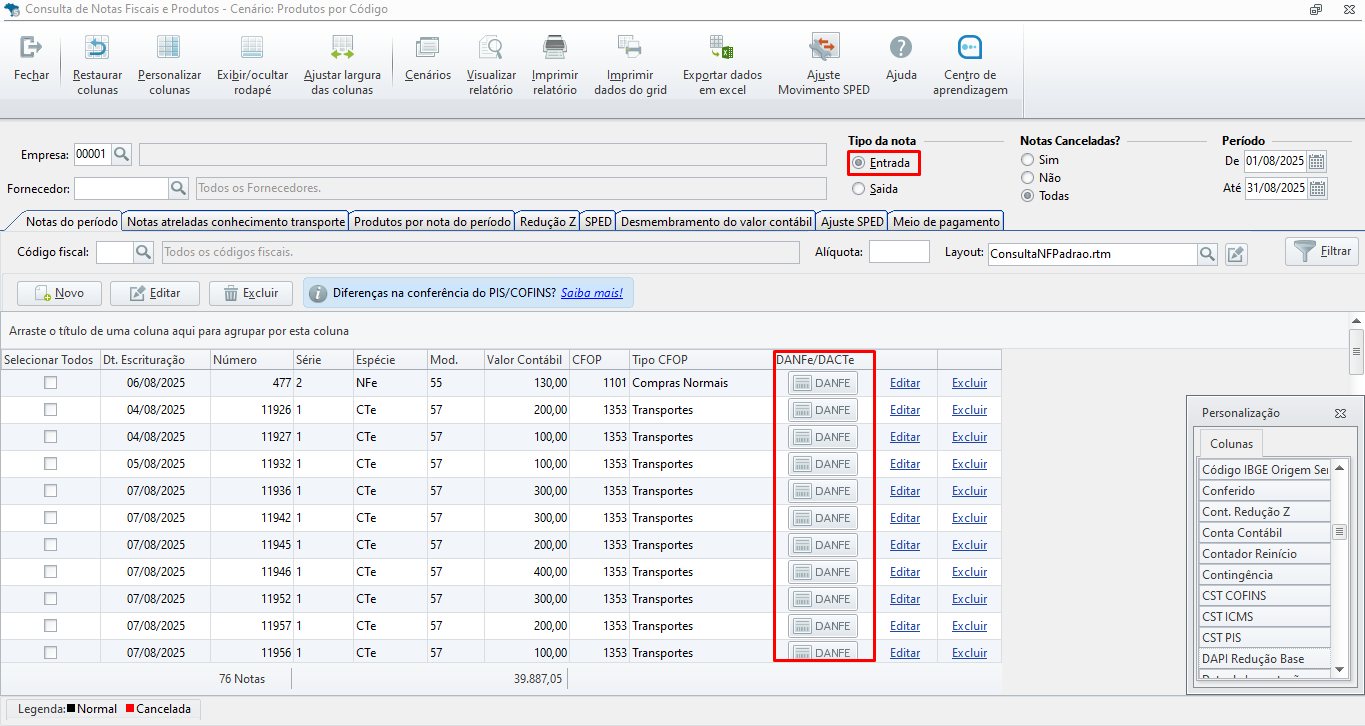Follow the Saiba mais! link

[592, 293]
